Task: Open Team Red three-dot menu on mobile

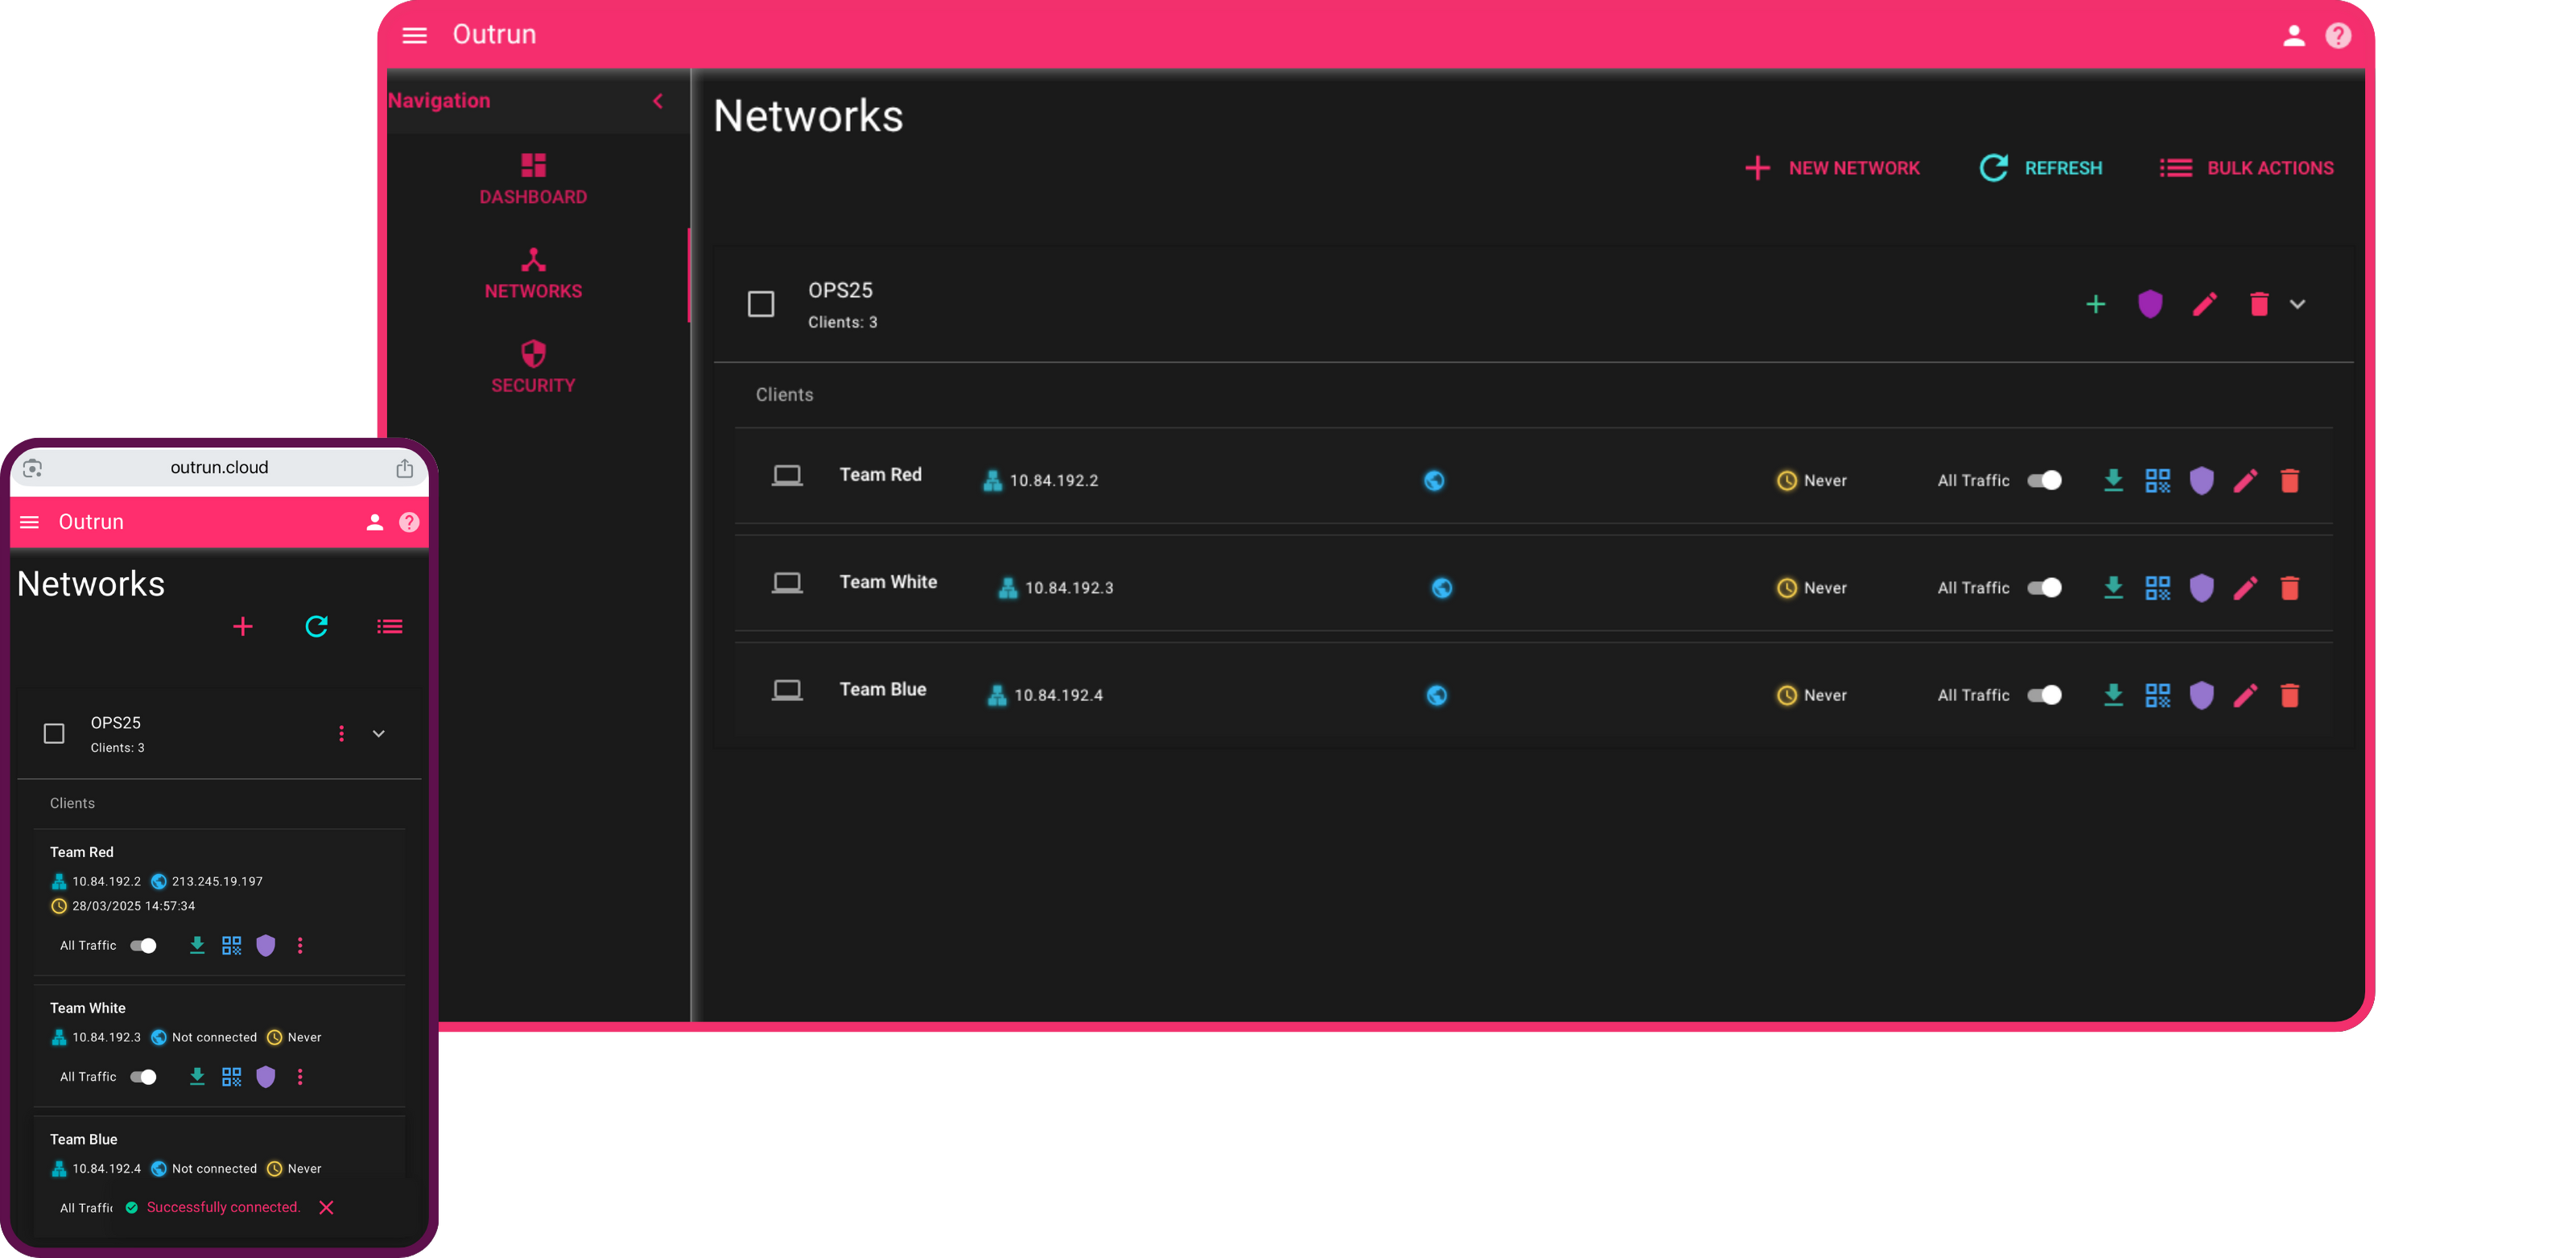Action: (x=300, y=944)
